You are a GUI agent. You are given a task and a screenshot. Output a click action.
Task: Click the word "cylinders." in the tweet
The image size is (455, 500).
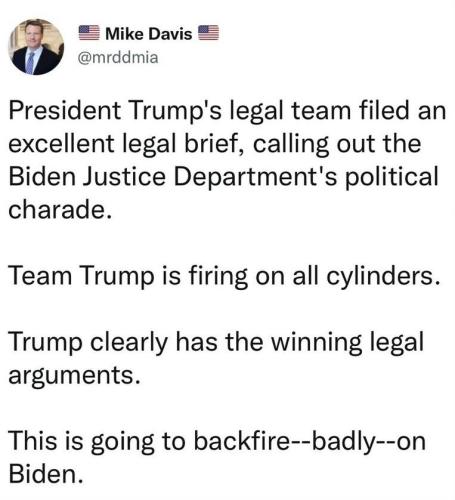[x=383, y=277]
